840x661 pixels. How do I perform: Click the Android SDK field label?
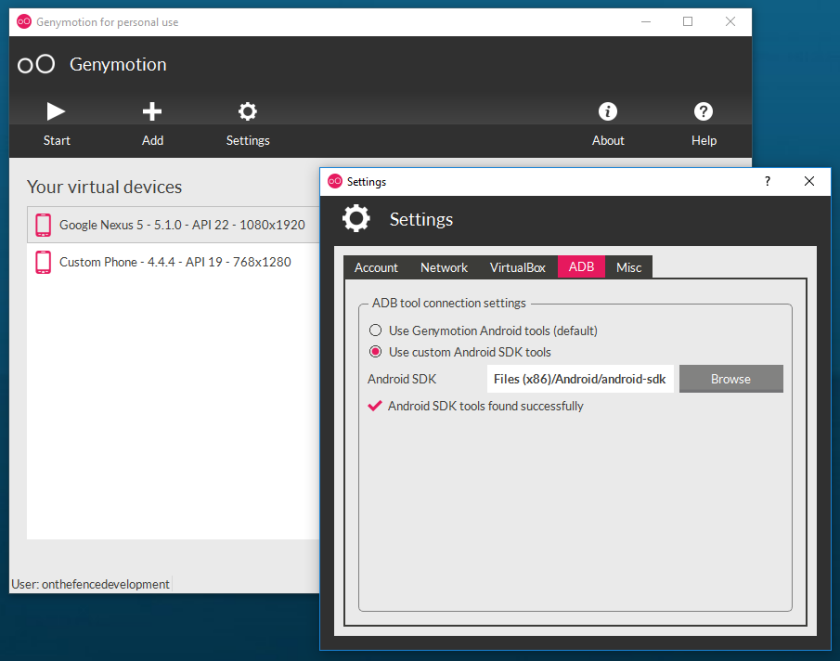pos(402,379)
